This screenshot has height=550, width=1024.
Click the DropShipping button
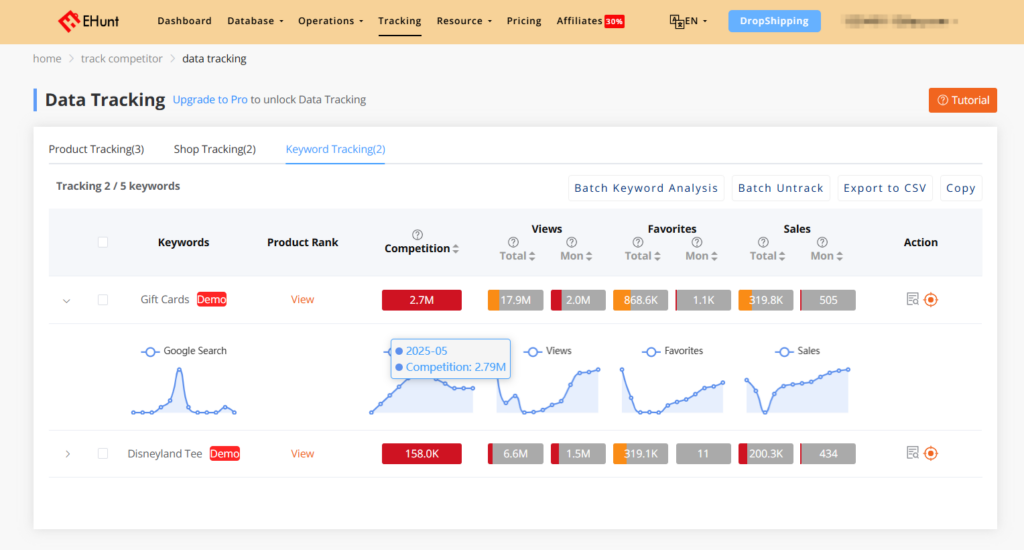tap(774, 21)
